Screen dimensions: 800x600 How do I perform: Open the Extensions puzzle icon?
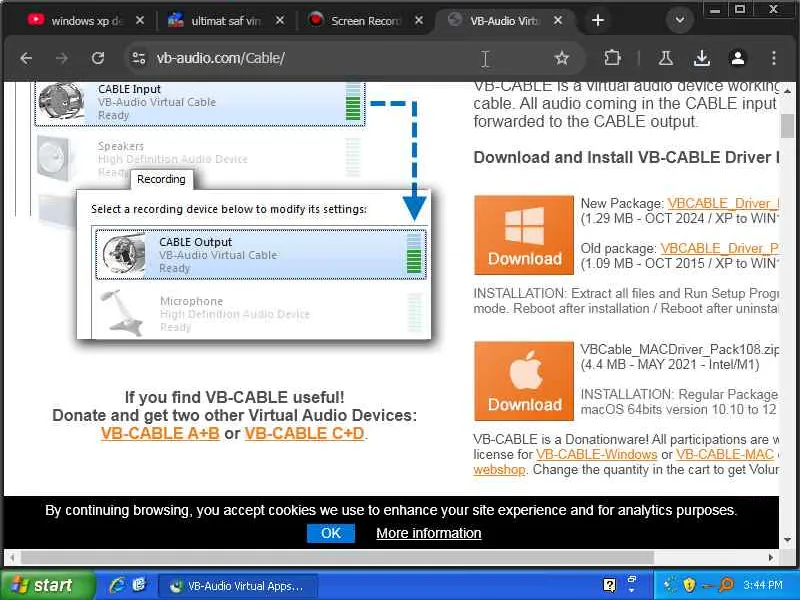point(612,58)
